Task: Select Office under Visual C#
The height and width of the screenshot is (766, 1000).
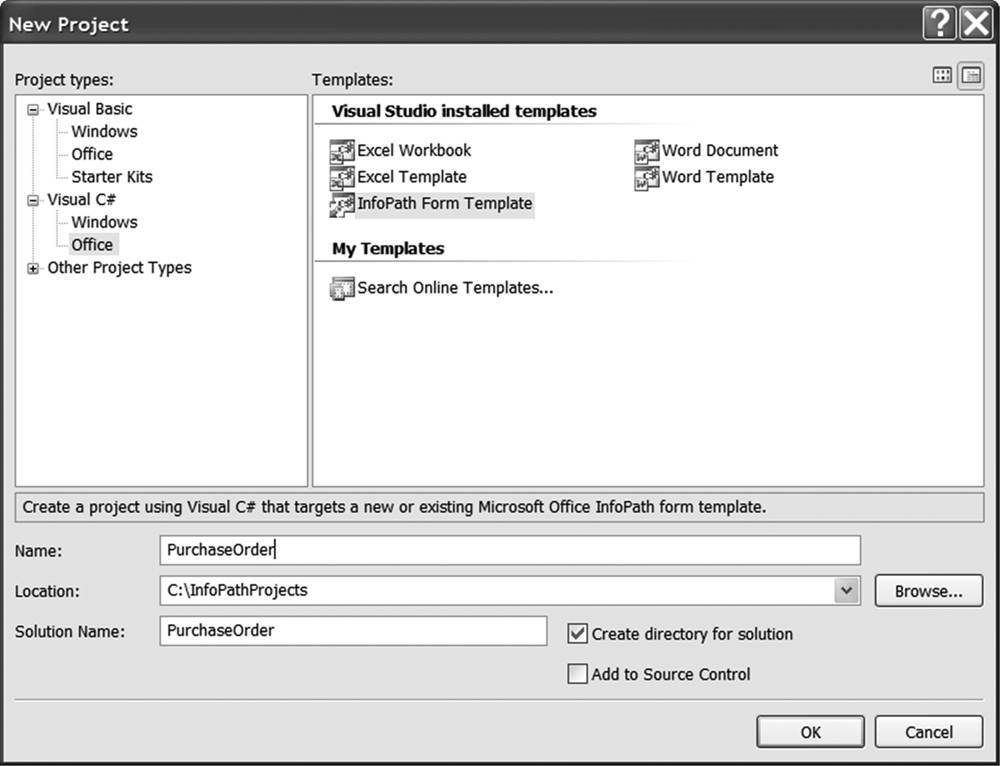Action: [93, 245]
